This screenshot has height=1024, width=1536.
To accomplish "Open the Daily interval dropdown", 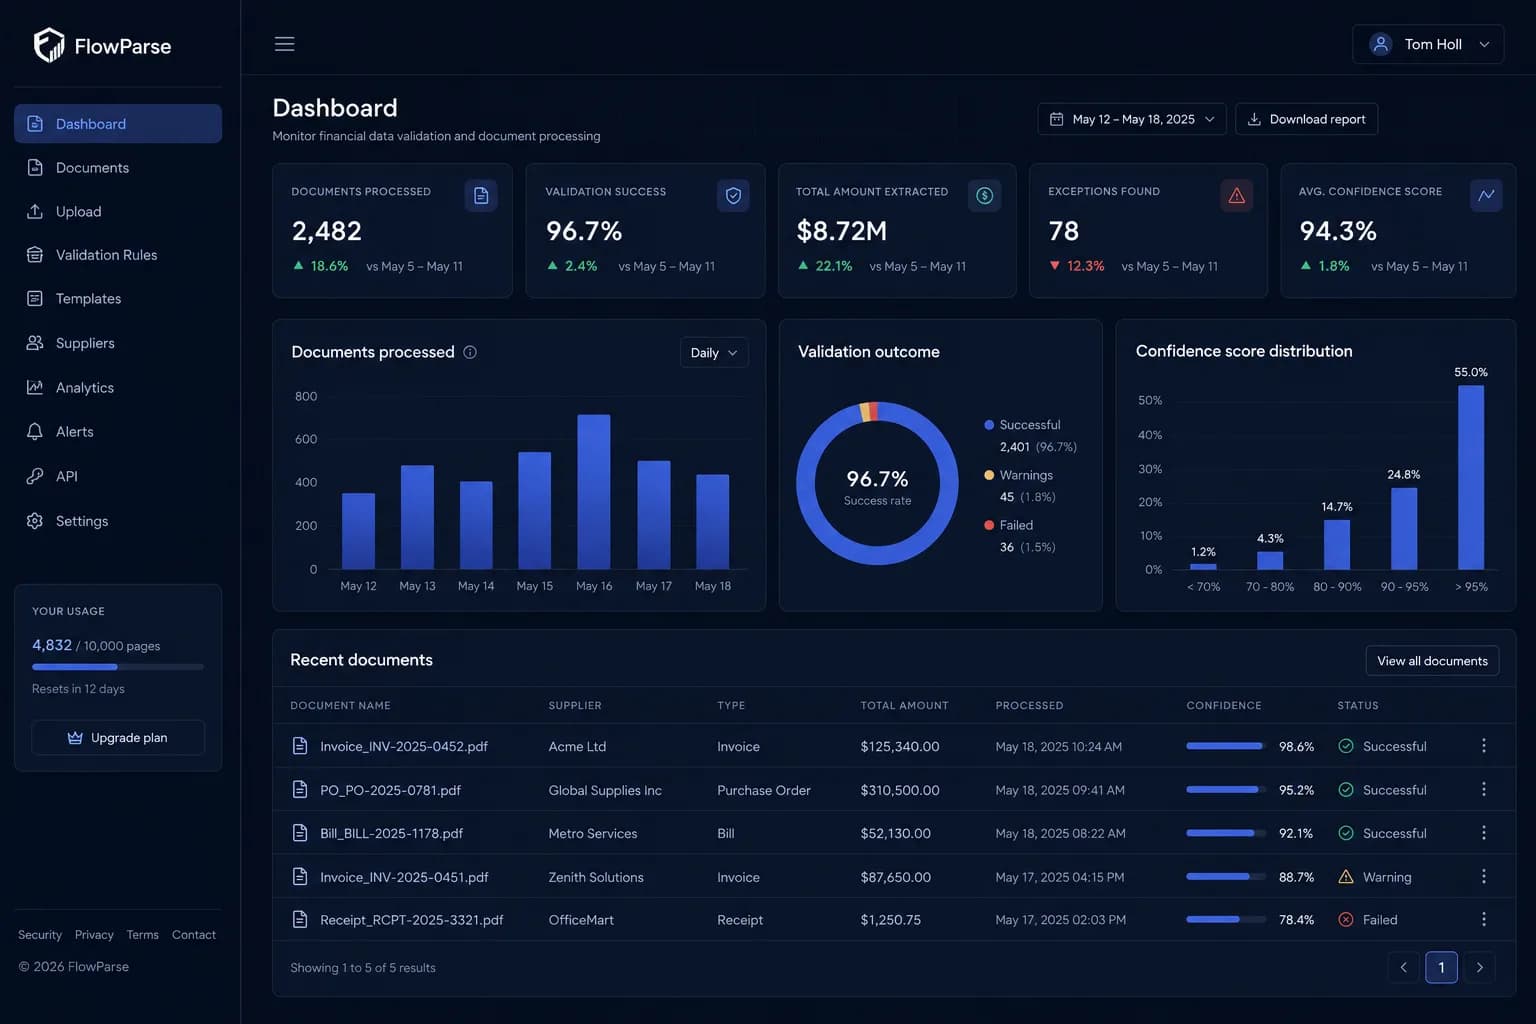I will (714, 353).
